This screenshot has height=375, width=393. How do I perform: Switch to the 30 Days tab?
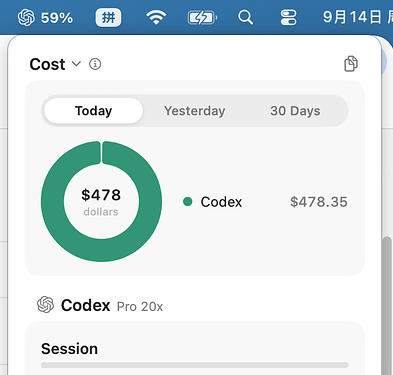[295, 111]
